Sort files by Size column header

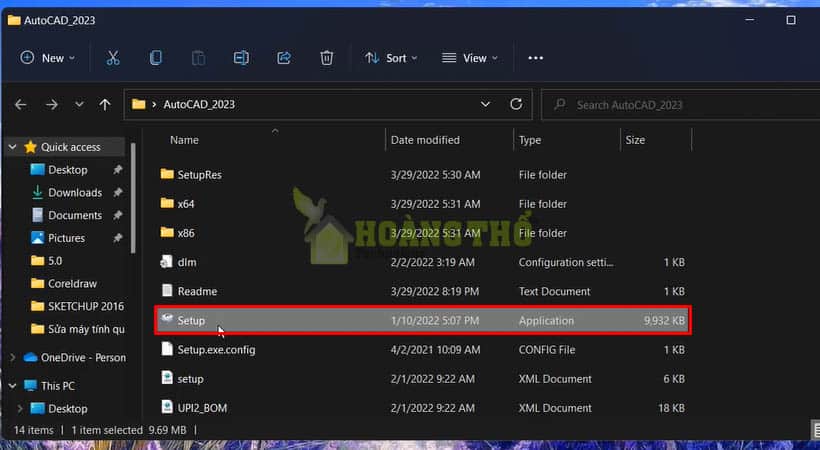[x=635, y=140]
